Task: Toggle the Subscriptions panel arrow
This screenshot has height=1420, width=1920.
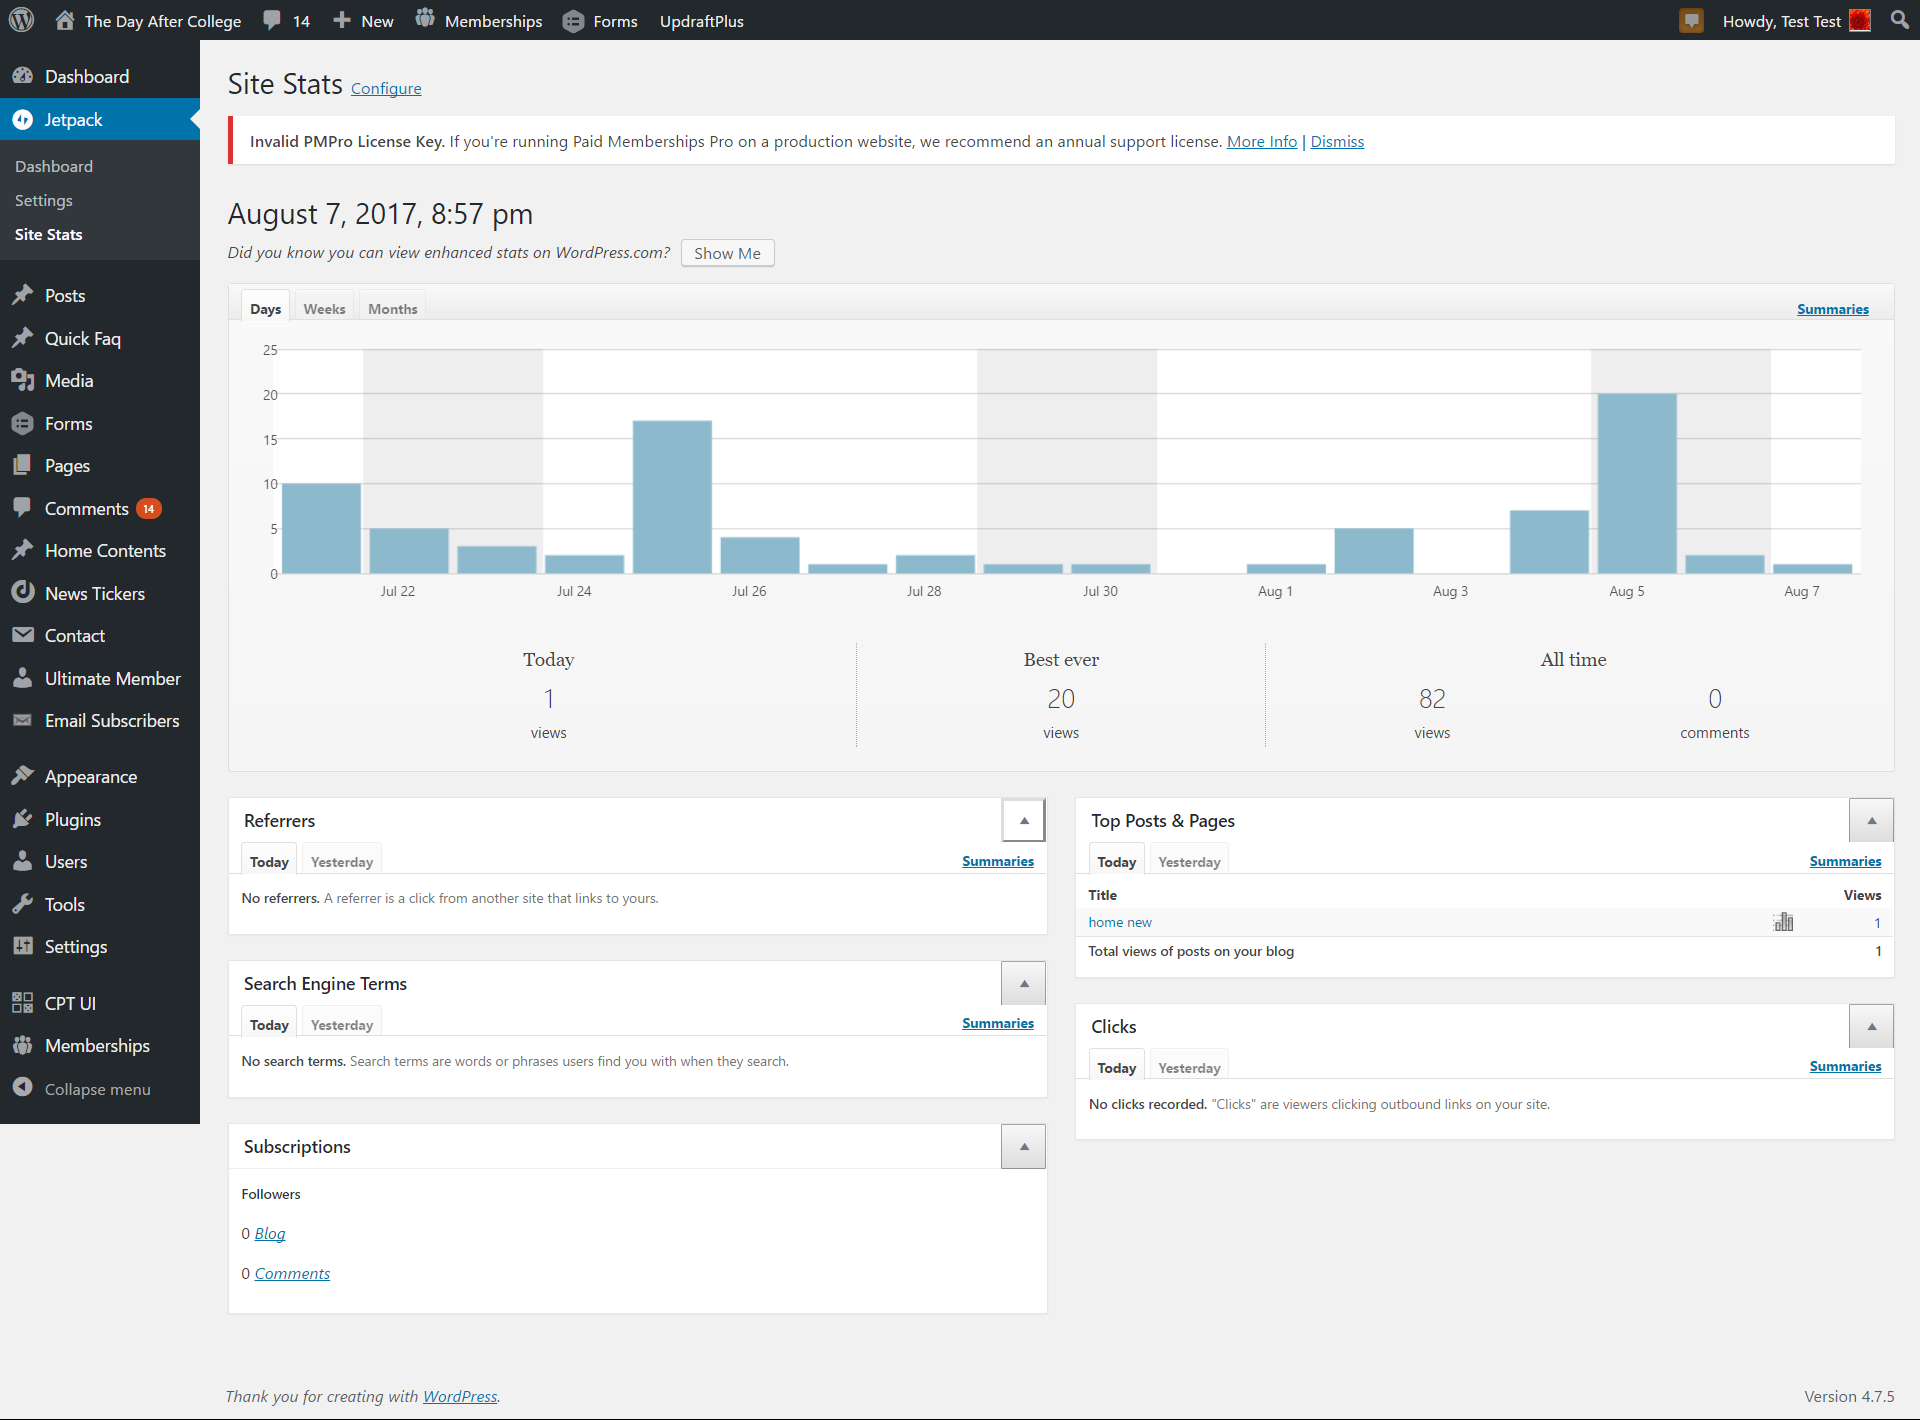Action: (x=1023, y=1147)
